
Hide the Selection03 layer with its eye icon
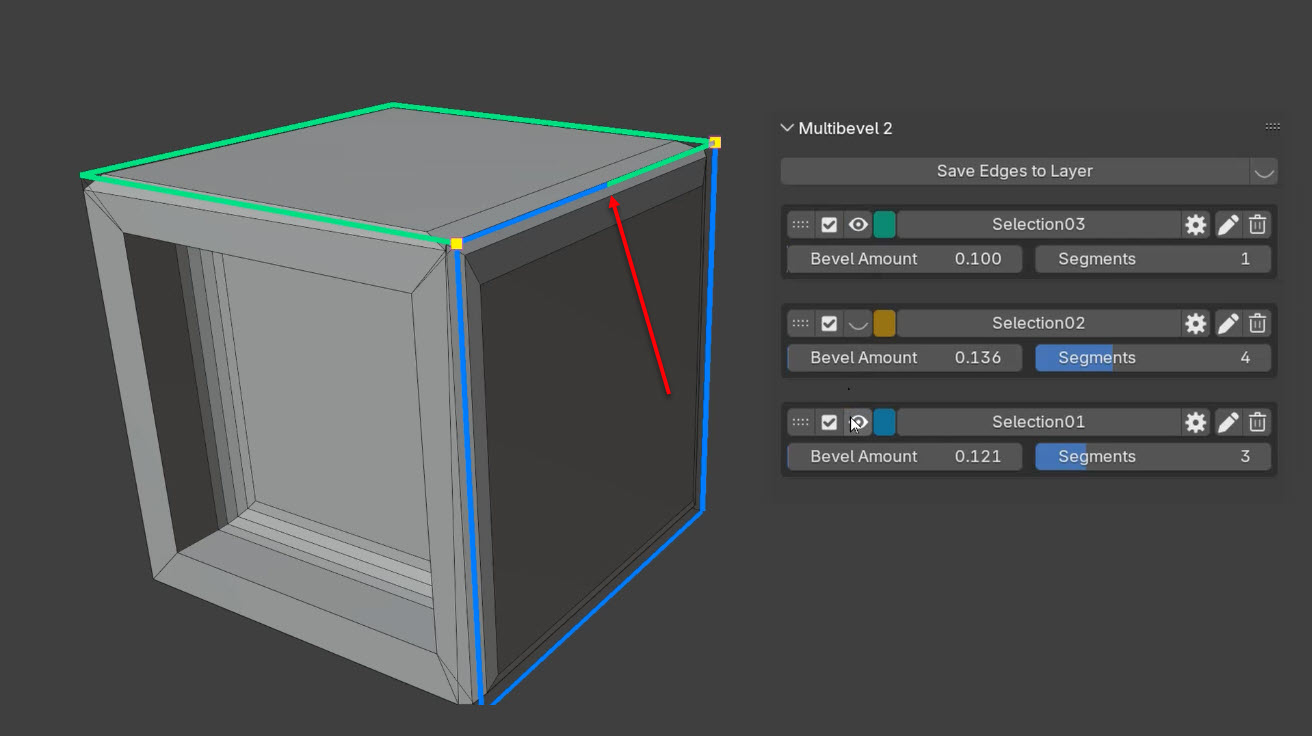[858, 224]
